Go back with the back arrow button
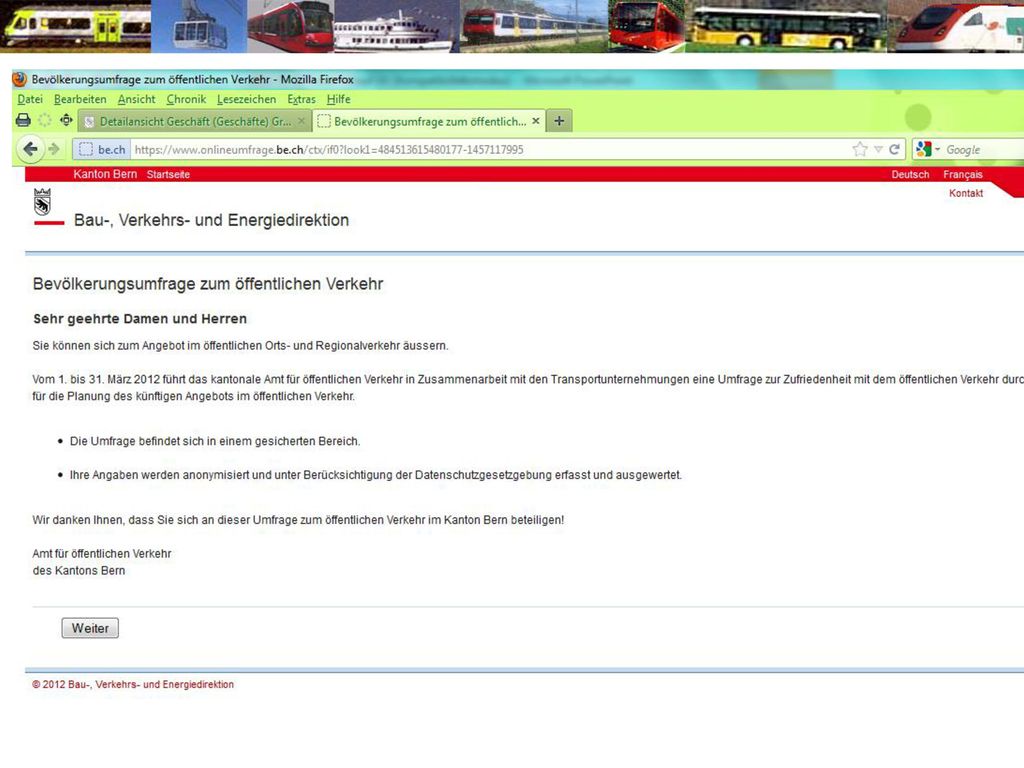1024x768 pixels. pos(30,149)
